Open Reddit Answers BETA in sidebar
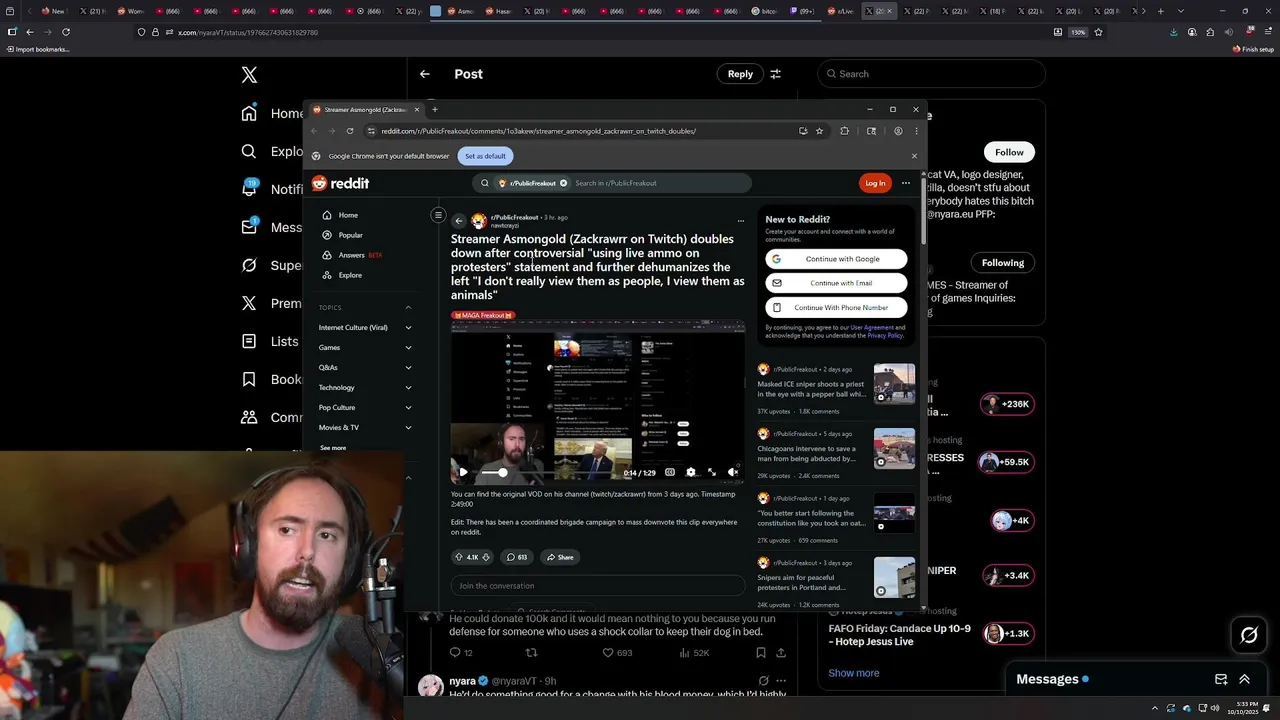Screen dimensions: 1280x720 pyautogui.click(x=352, y=255)
